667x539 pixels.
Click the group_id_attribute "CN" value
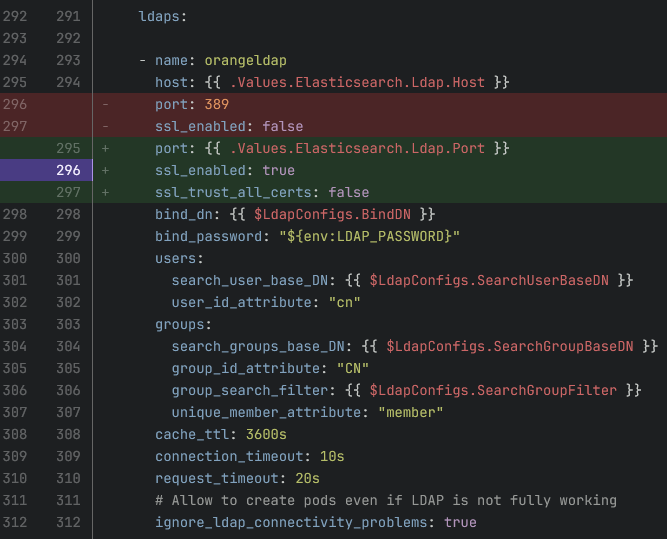[x=353, y=368]
